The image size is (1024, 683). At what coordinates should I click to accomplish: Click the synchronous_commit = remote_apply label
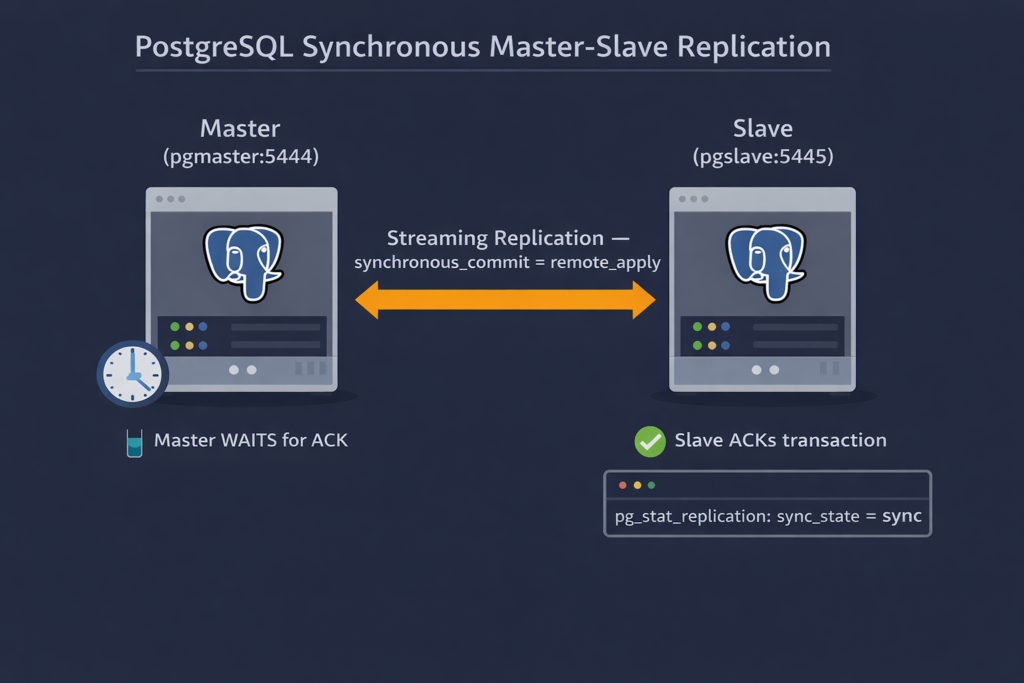tap(508, 262)
